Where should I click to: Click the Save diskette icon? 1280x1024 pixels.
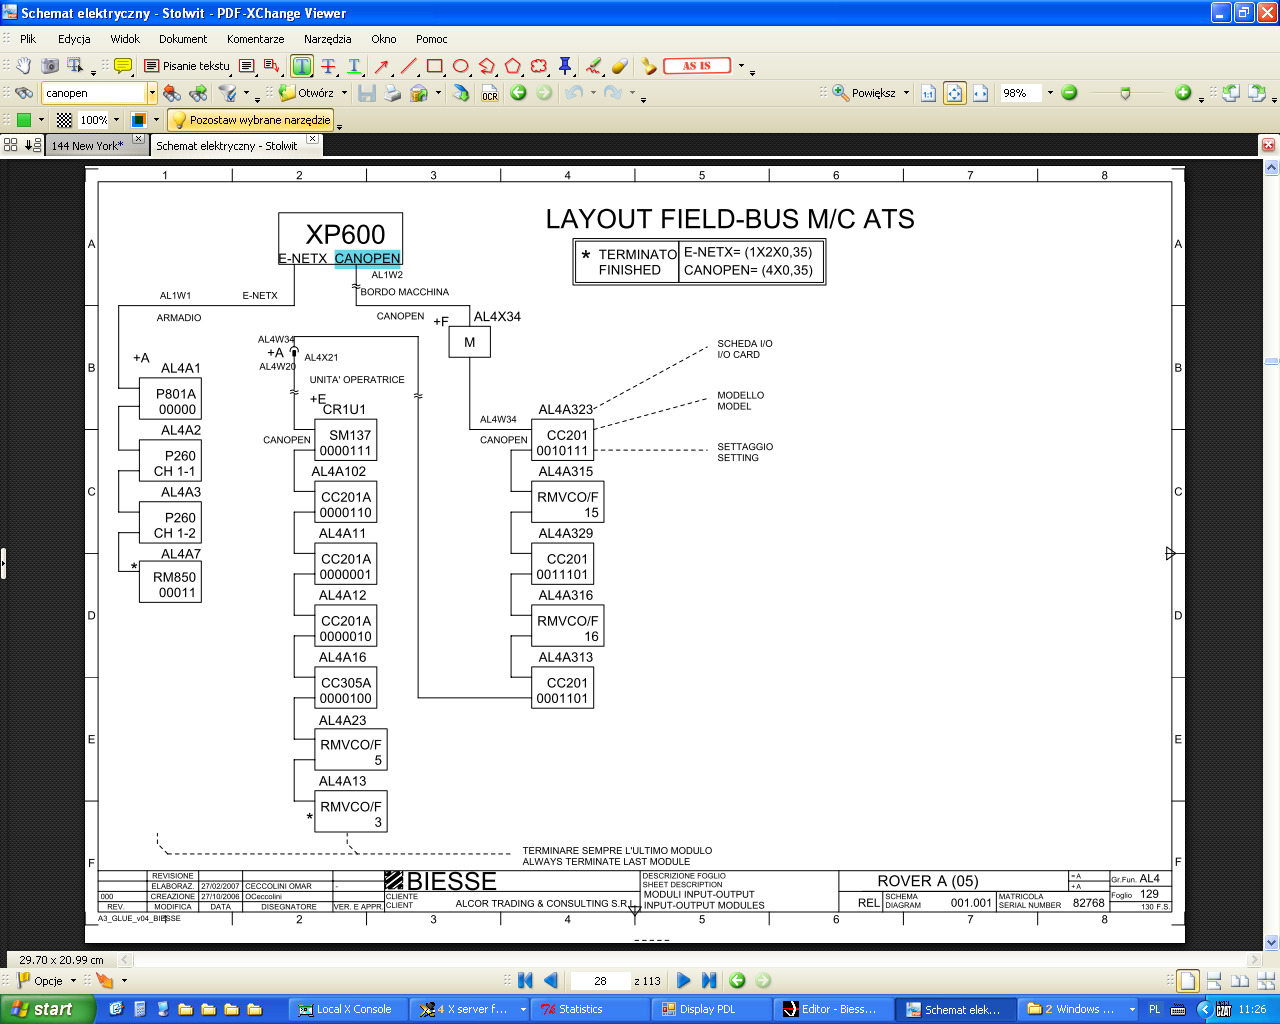coord(367,93)
